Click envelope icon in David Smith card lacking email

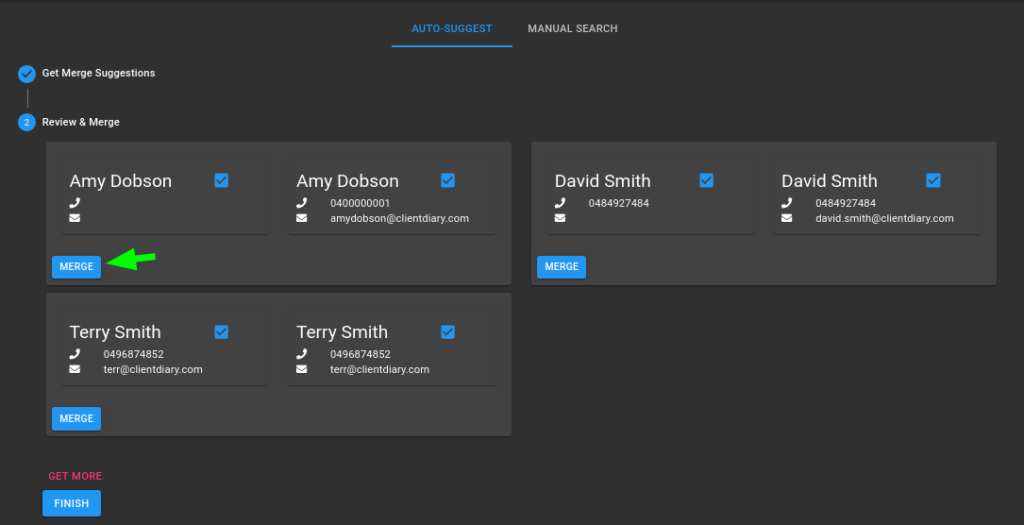coord(560,218)
